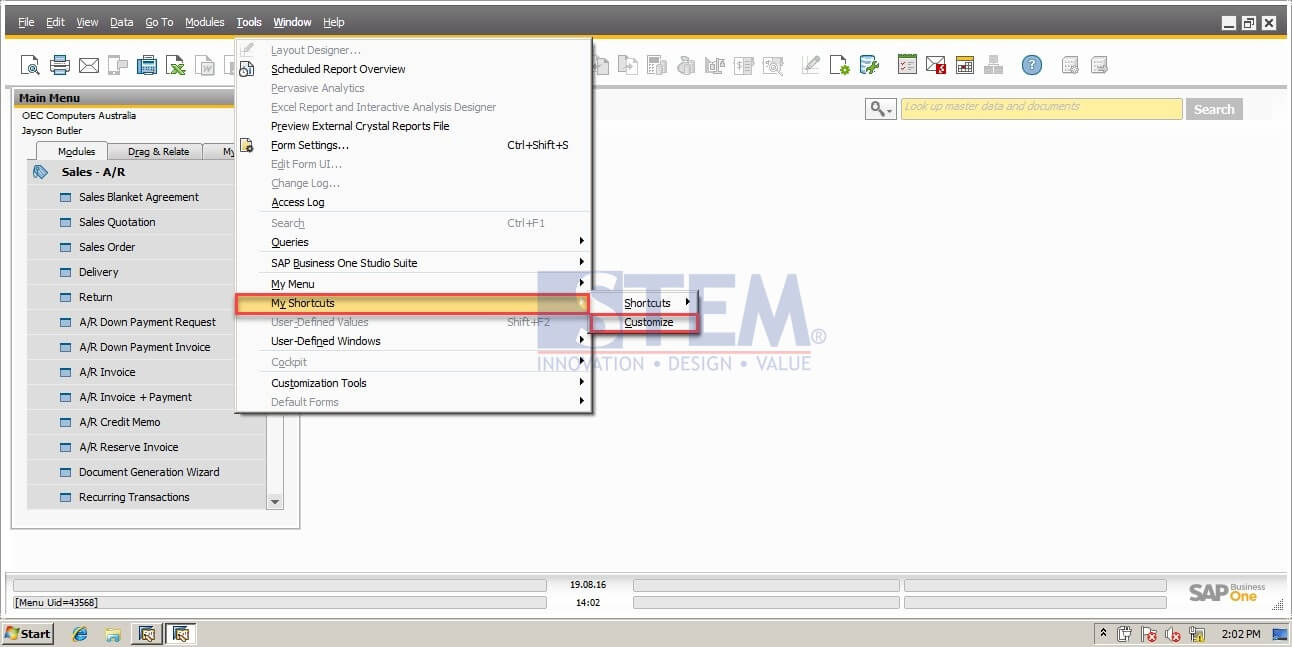This screenshot has width=1292, height=647.
Task: Click the Workflow hierarchy toolbar icon
Action: pos(993,65)
